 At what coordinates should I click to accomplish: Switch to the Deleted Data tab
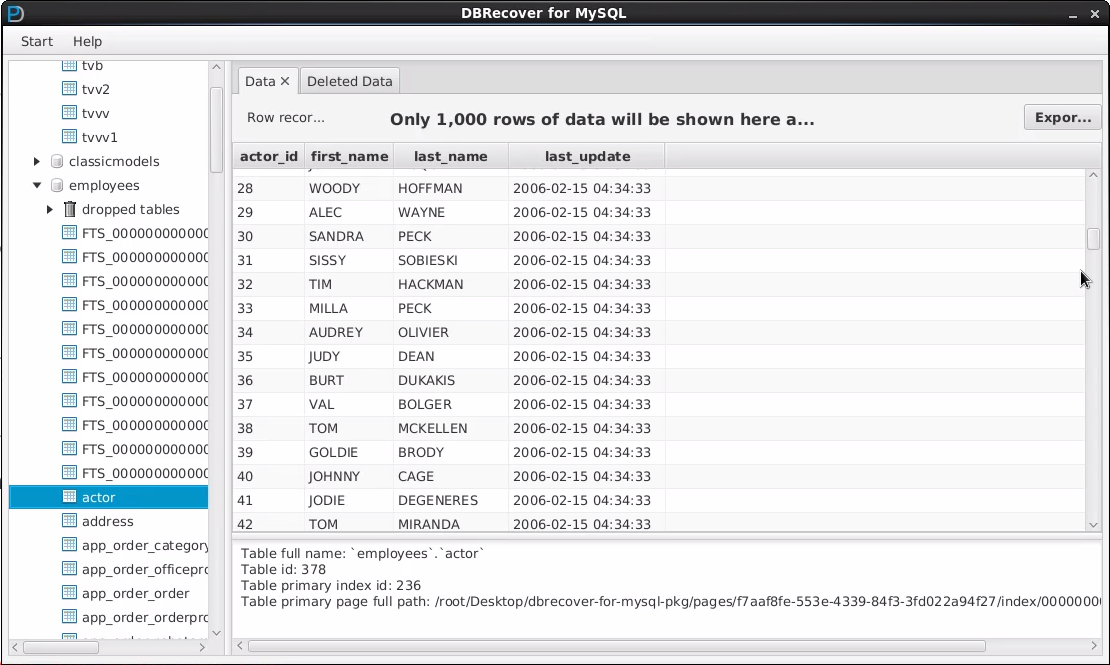[349, 81]
